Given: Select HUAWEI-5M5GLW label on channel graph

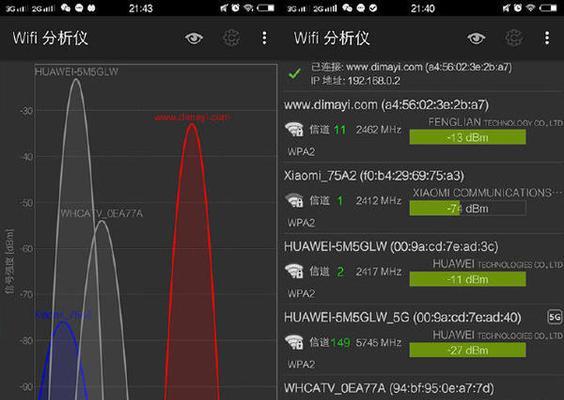Looking at the screenshot, I should pos(76,72).
